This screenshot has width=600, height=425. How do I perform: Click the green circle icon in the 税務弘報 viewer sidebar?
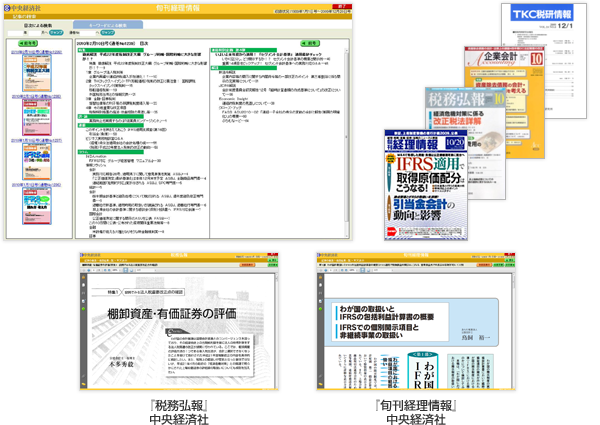(83, 309)
